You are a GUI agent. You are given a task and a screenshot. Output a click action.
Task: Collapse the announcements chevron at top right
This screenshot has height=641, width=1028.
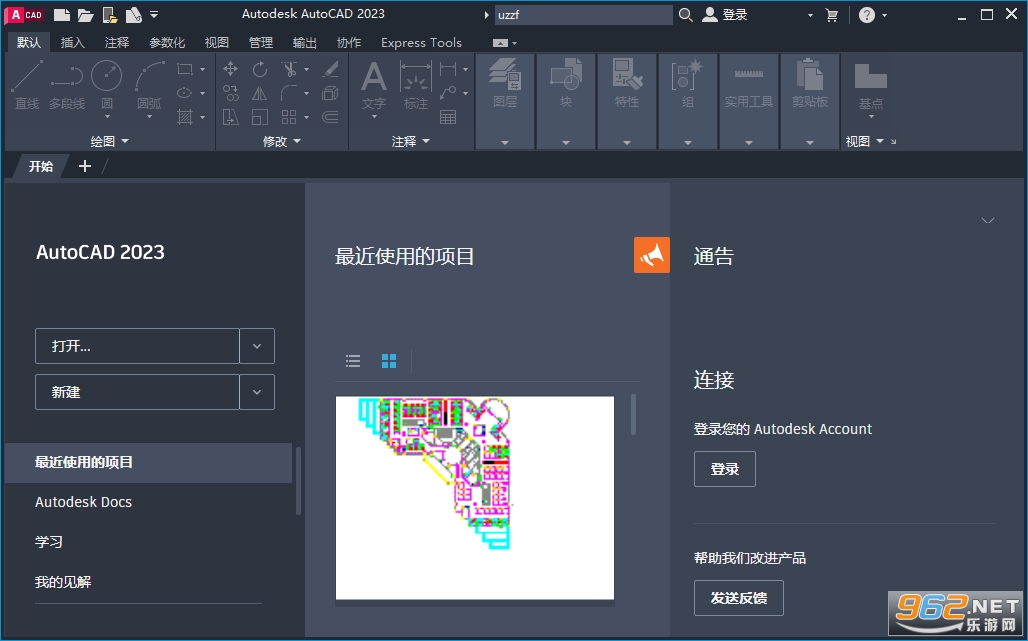(987, 220)
